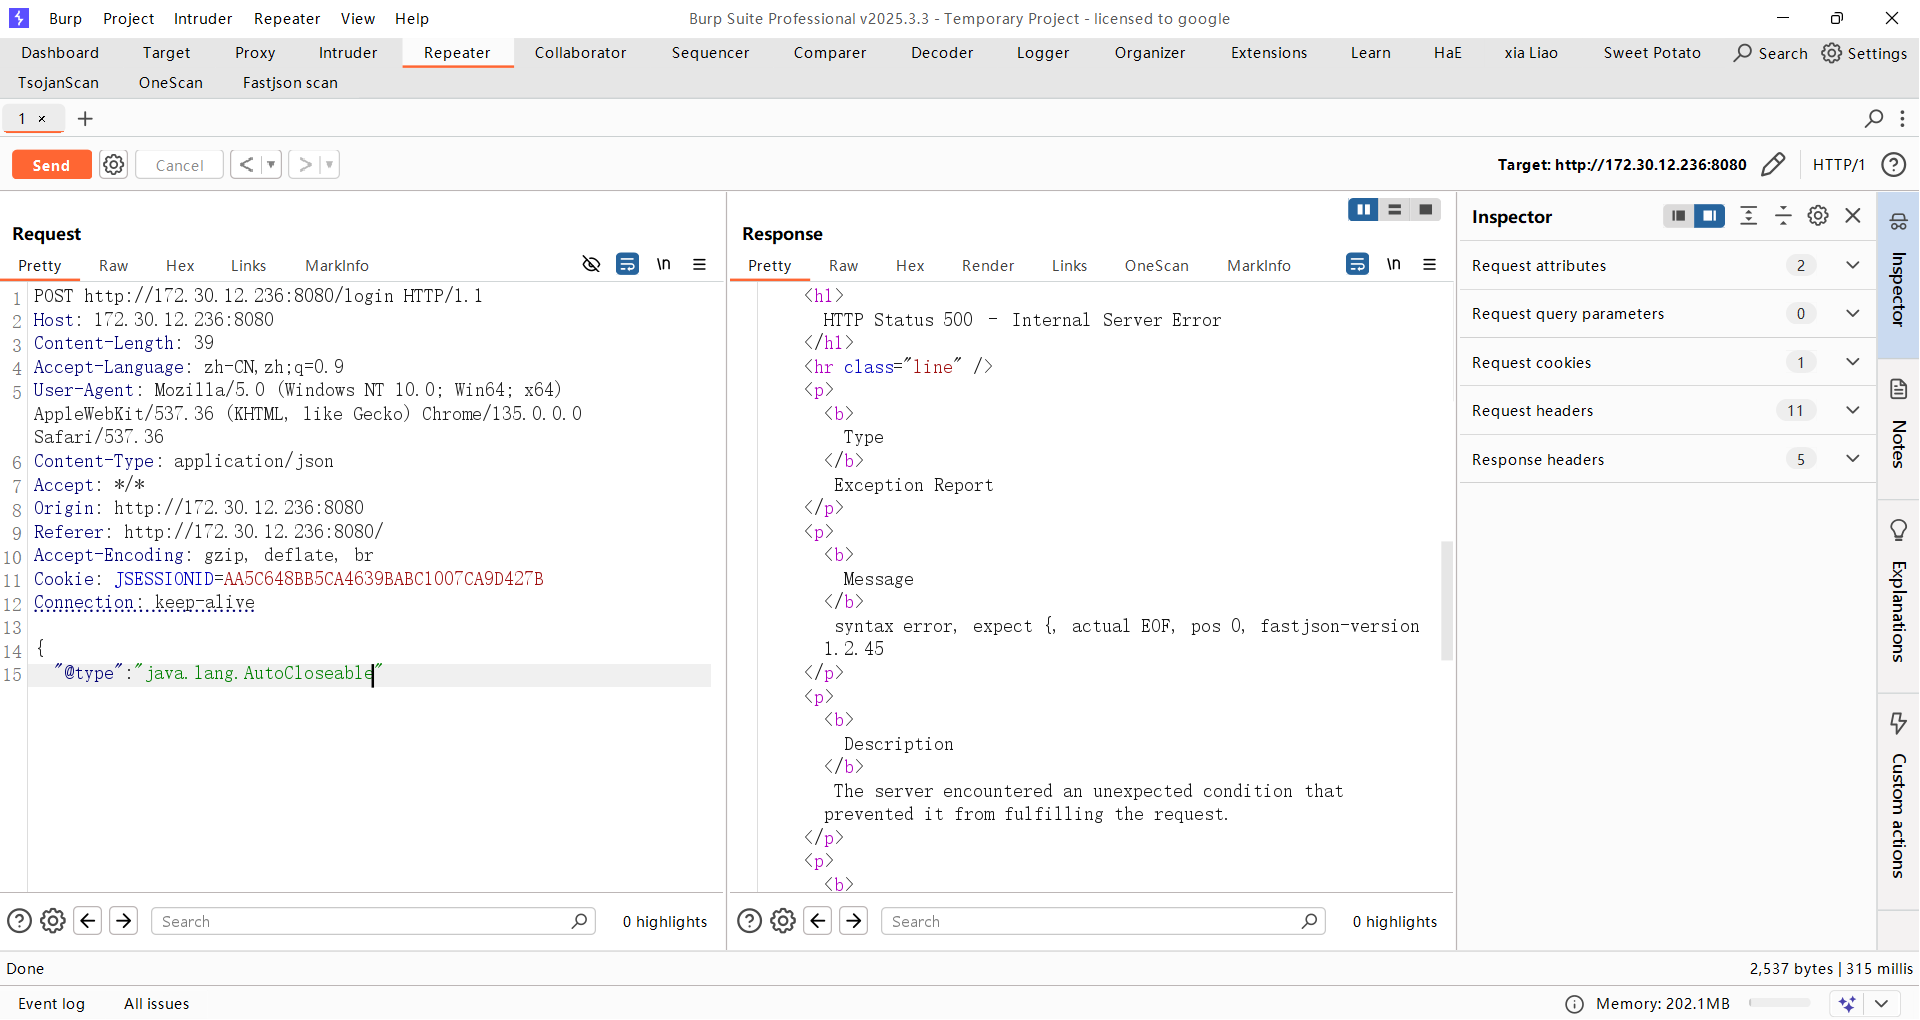The height and width of the screenshot is (1020, 1920).
Task: Open the Request editor hamburger menu
Action: pos(699,264)
